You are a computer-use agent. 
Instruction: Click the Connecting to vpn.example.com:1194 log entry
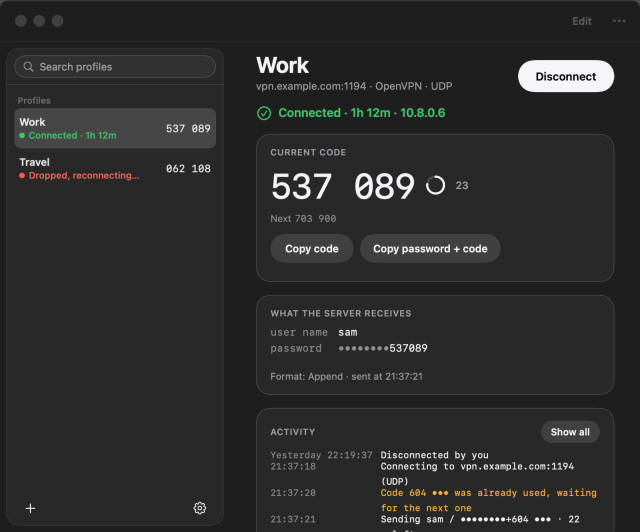(x=477, y=474)
